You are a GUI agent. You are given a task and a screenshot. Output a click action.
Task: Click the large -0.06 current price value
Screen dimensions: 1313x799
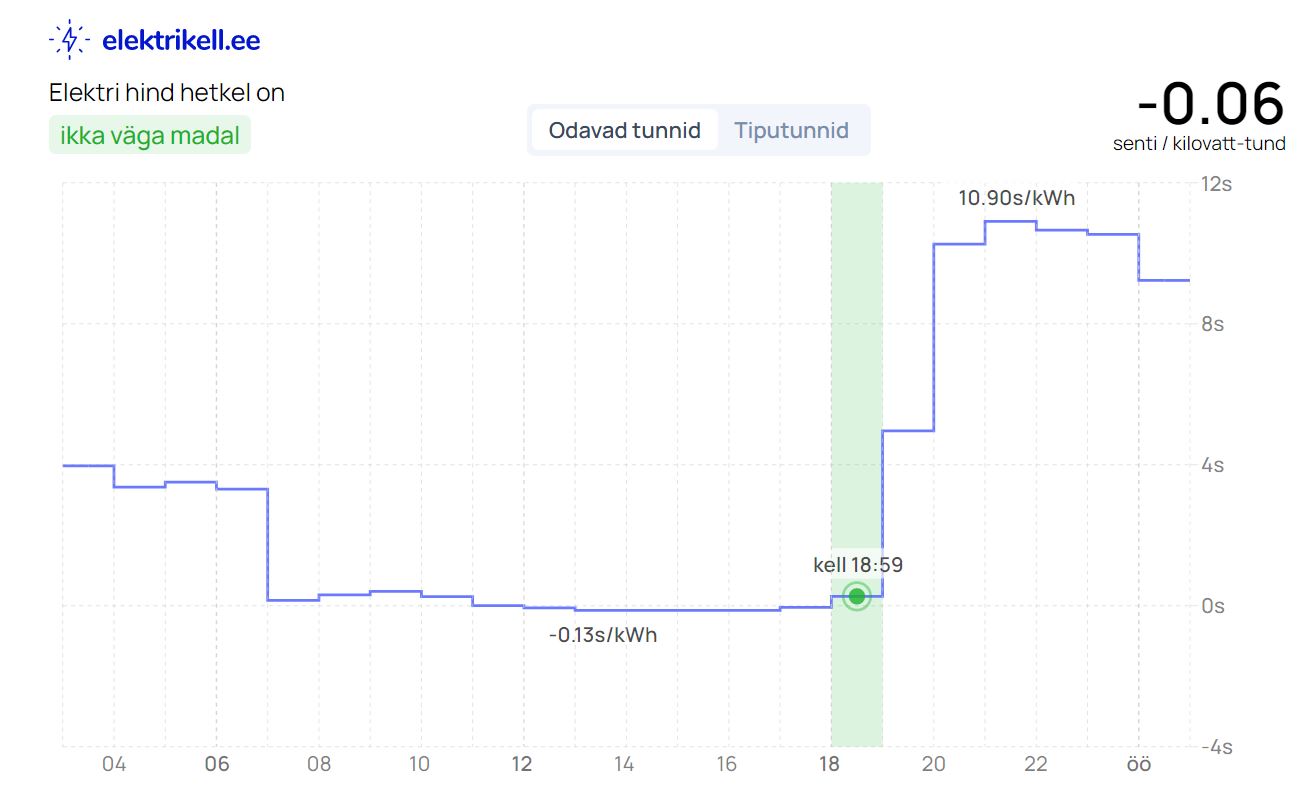point(1210,103)
